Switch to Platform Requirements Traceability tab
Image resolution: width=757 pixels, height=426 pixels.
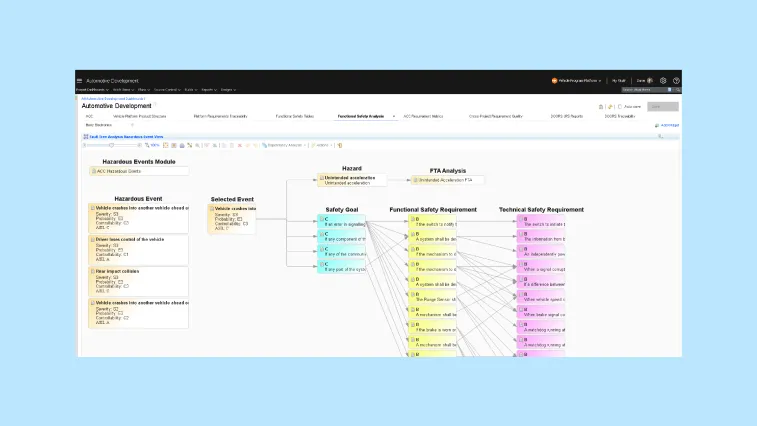pos(220,116)
